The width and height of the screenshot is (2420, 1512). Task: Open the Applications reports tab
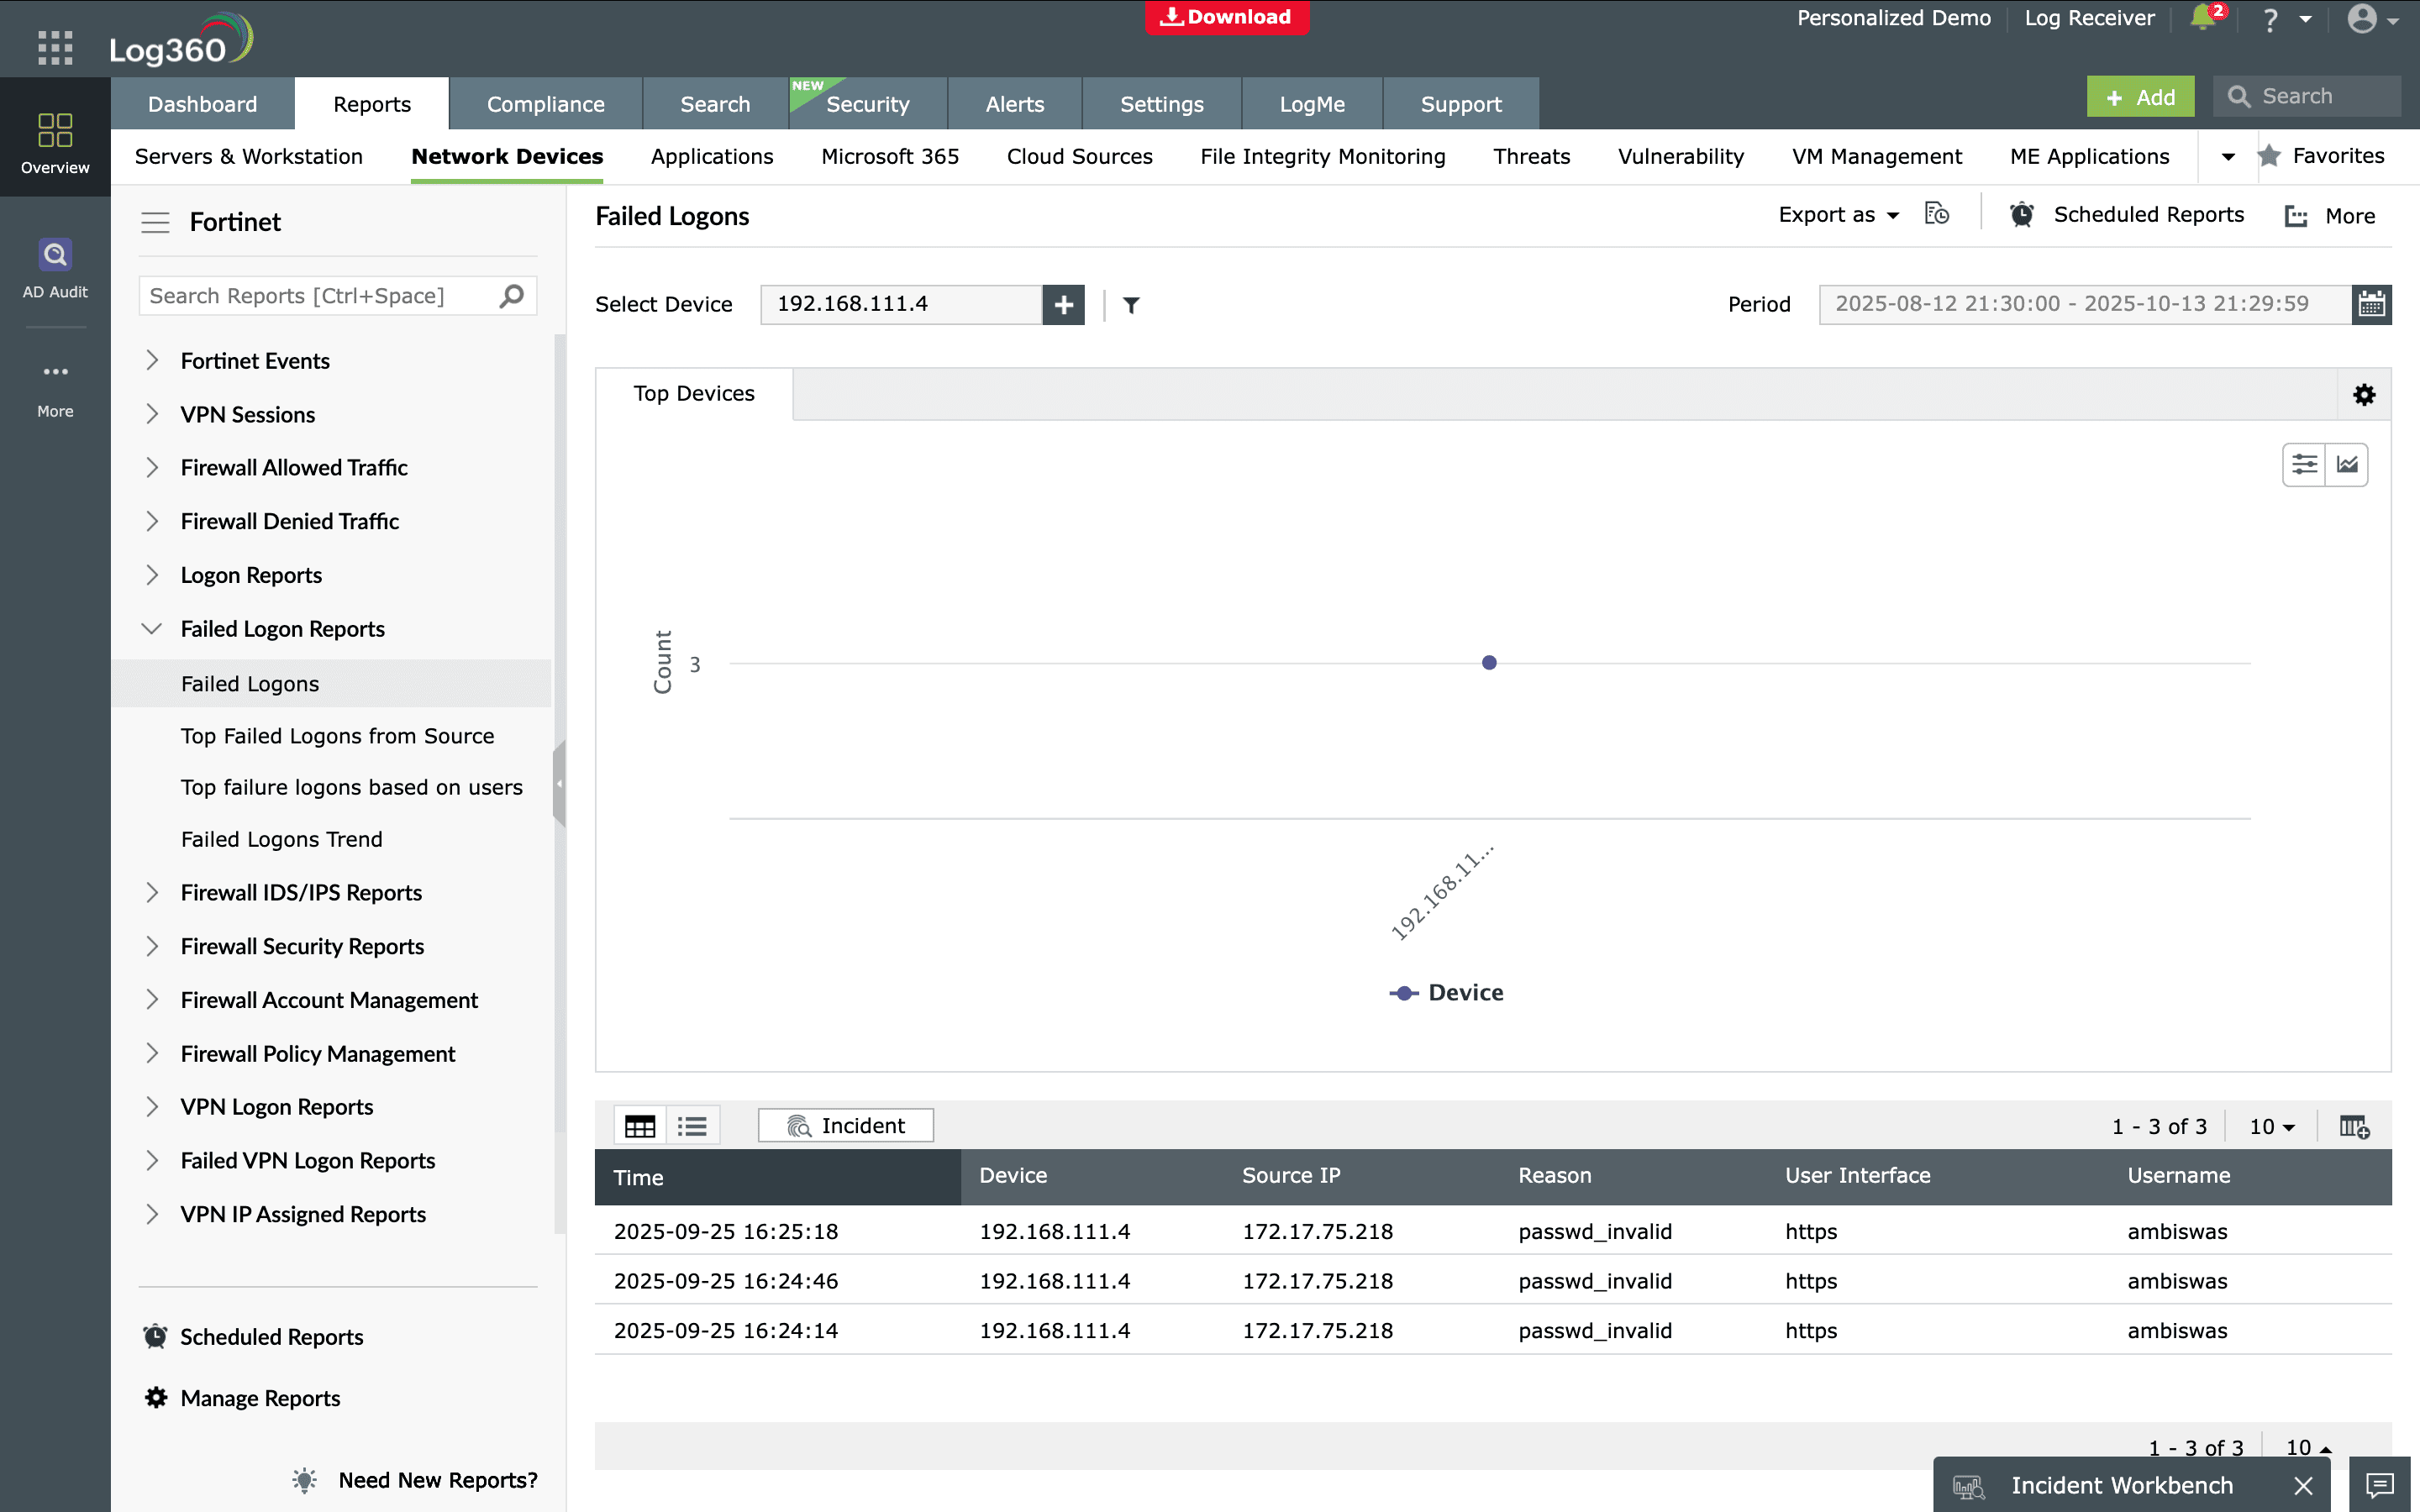[x=711, y=157]
